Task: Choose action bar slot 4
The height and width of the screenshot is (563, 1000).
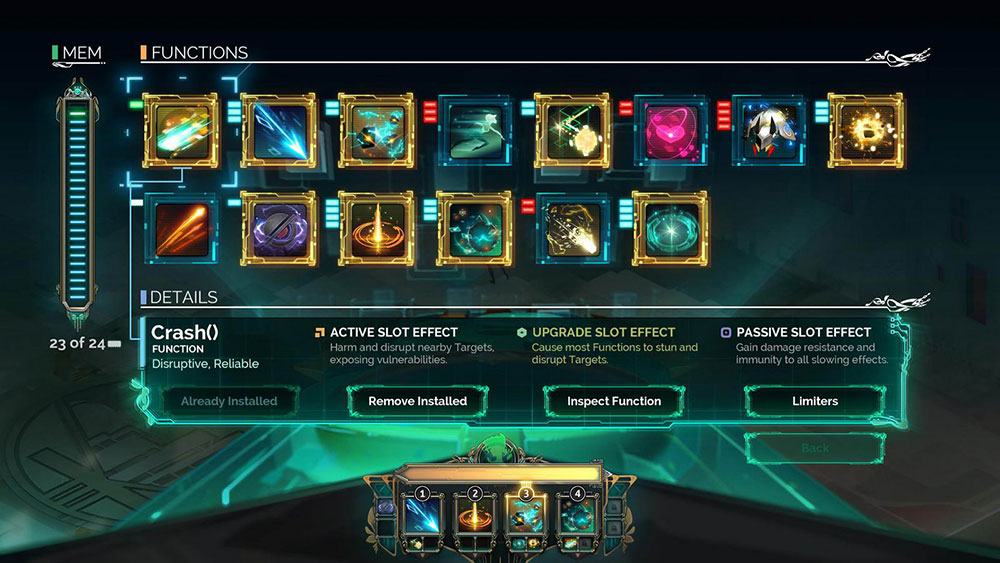Action: 577,515
